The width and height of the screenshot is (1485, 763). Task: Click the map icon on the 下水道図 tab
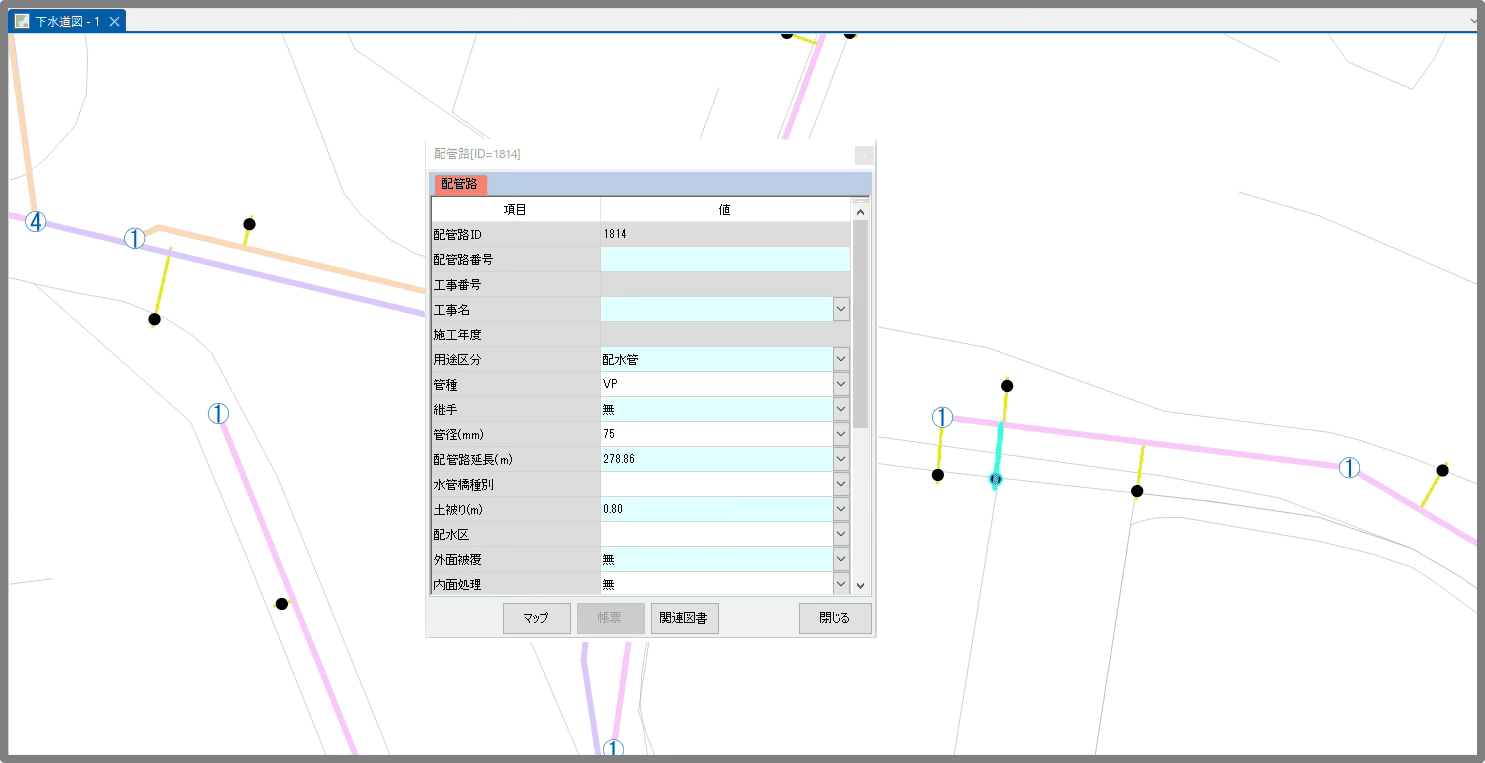click(x=22, y=21)
